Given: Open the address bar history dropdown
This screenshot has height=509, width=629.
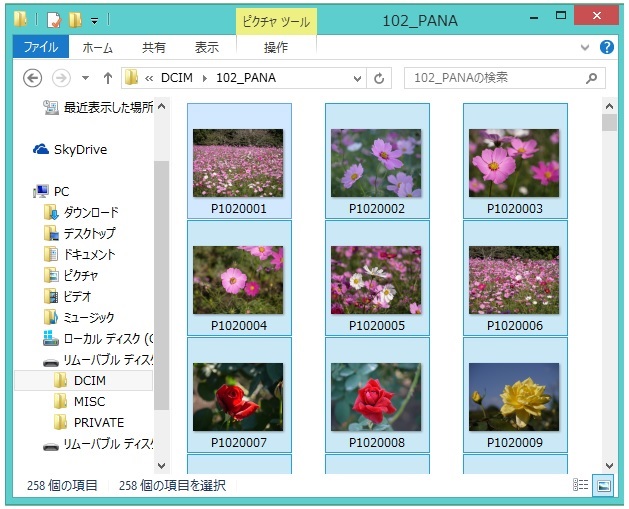Looking at the screenshot, I should (x=357, y=78).
